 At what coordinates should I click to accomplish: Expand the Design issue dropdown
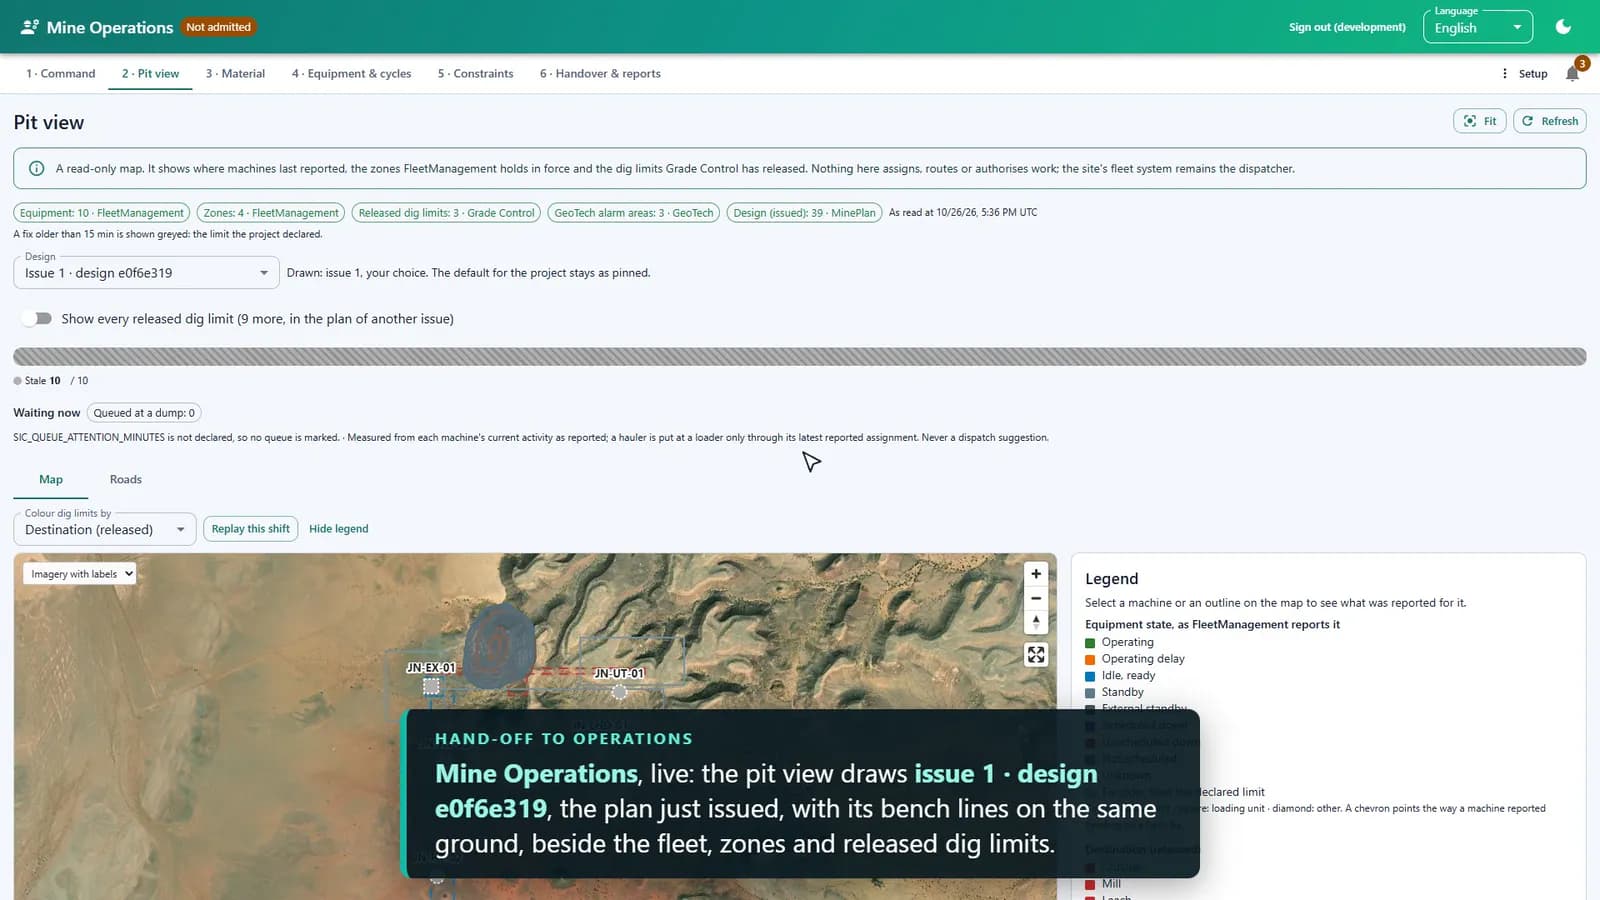click(146, 273)
